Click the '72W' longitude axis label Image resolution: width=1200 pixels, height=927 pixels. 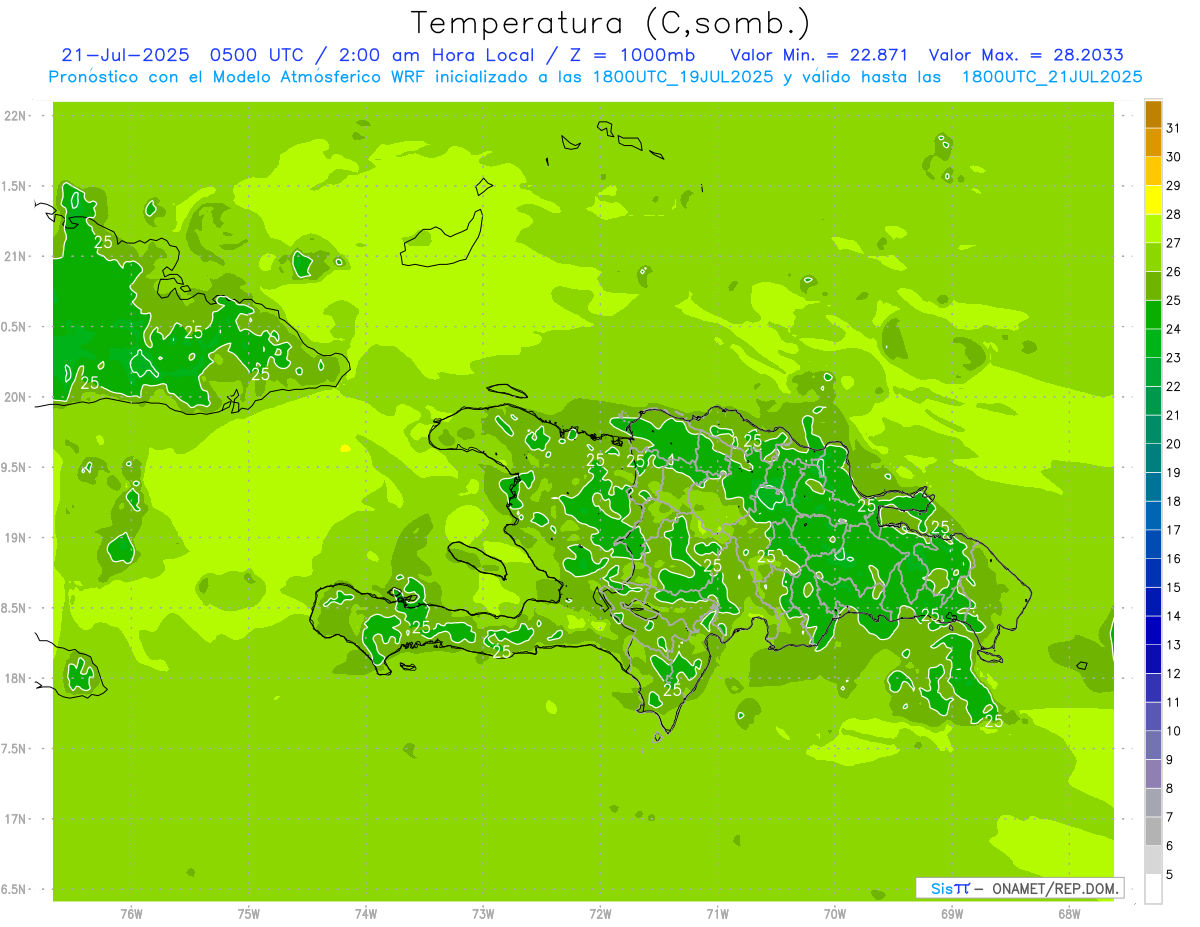point(600,913)
